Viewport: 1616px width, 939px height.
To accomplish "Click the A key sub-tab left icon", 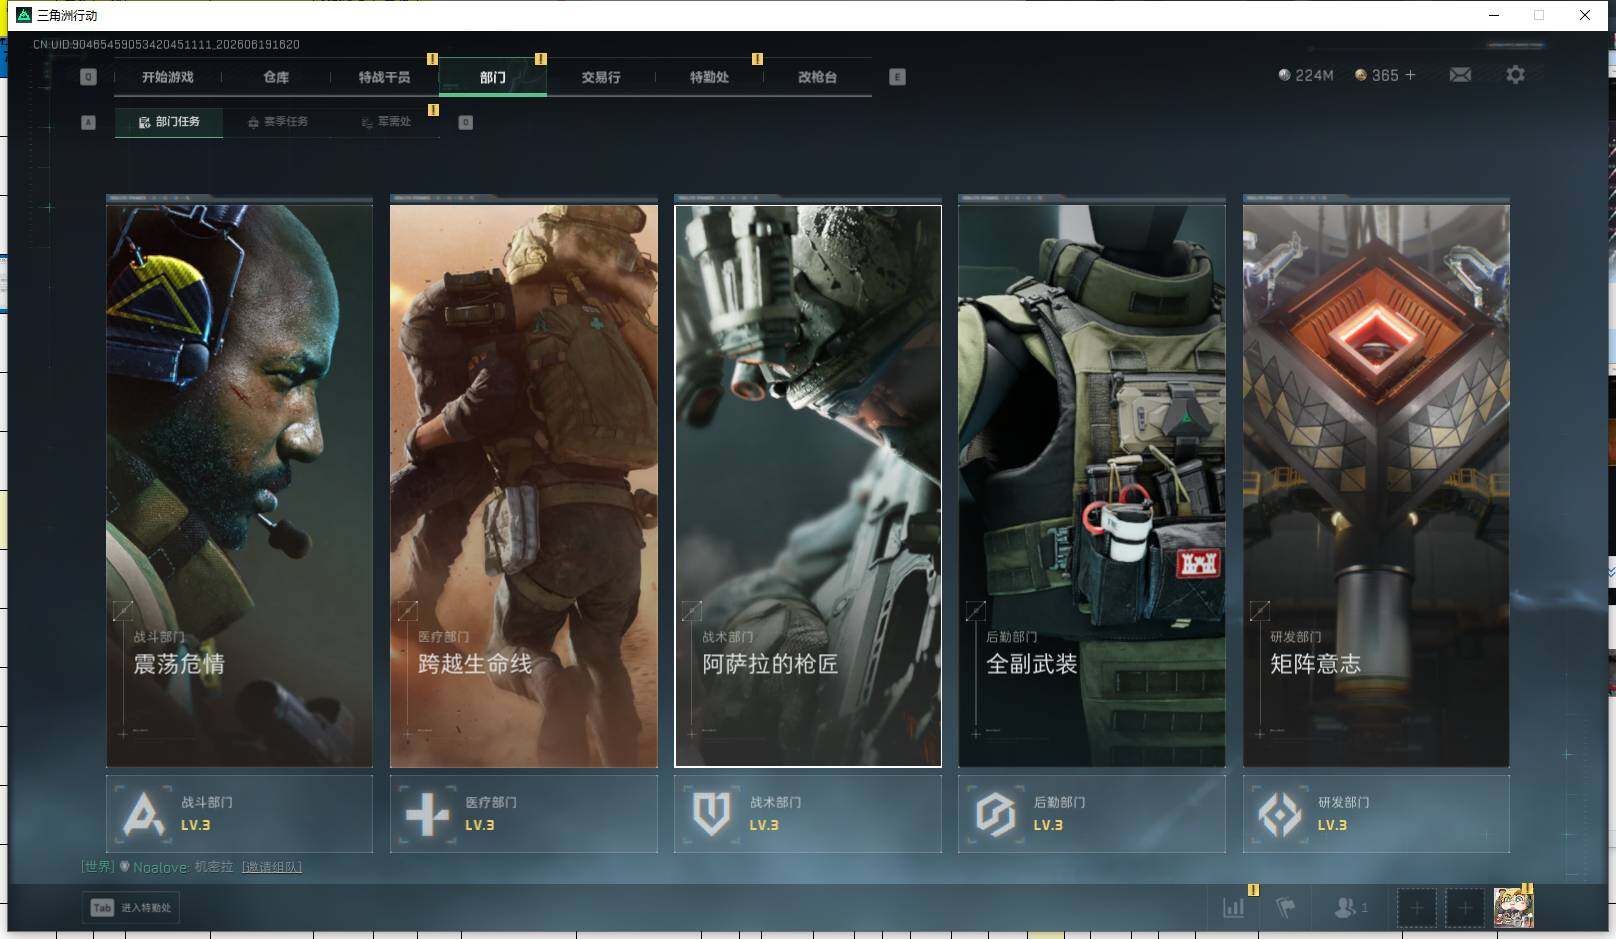I will pyautogui.click(x=88, y=122).
